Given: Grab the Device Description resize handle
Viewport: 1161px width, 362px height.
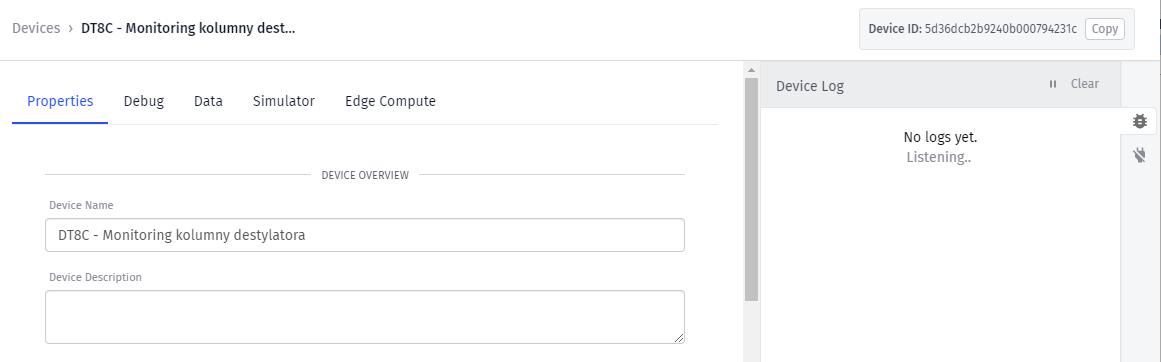Looking at the screenshot, I should pos(679,338).
